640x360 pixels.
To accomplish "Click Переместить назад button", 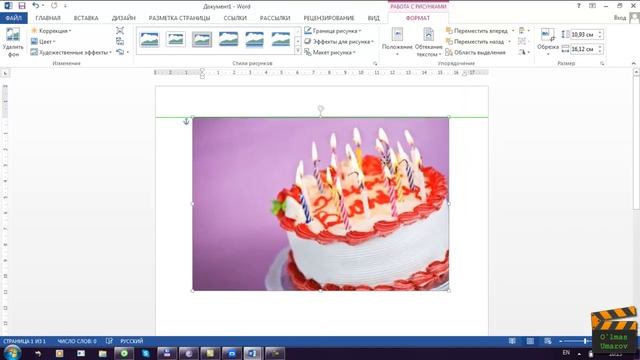I will [x=475, y=41].
